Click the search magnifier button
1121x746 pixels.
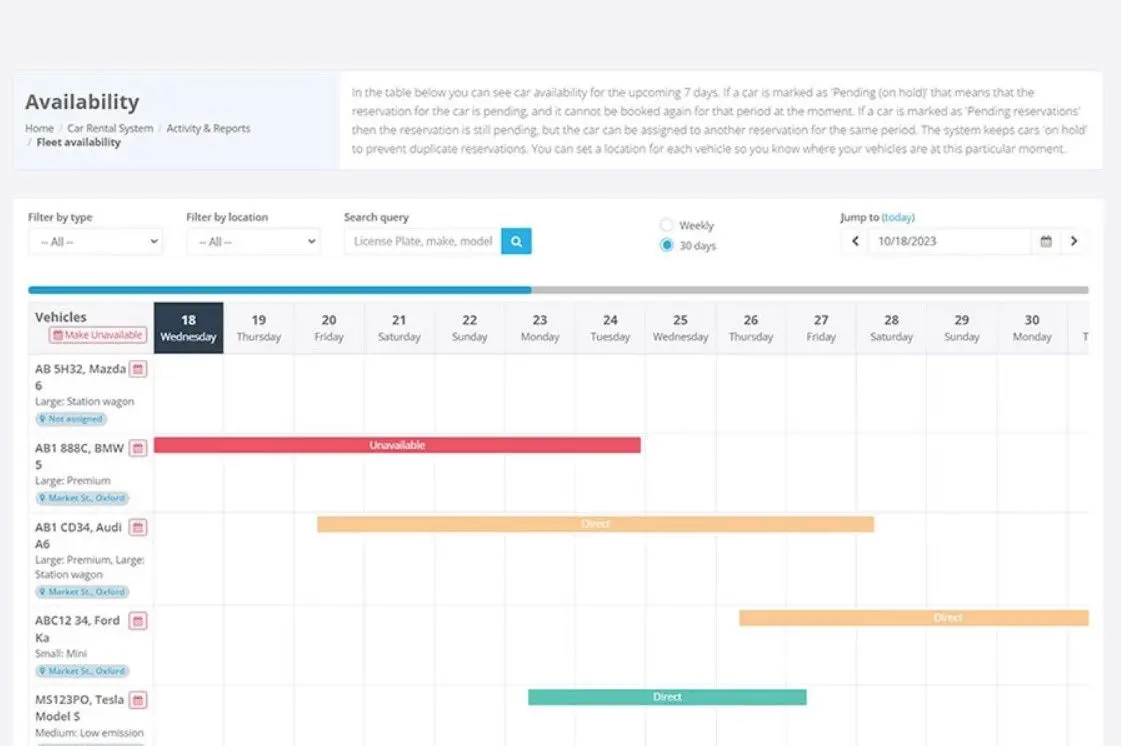point(516,242)
